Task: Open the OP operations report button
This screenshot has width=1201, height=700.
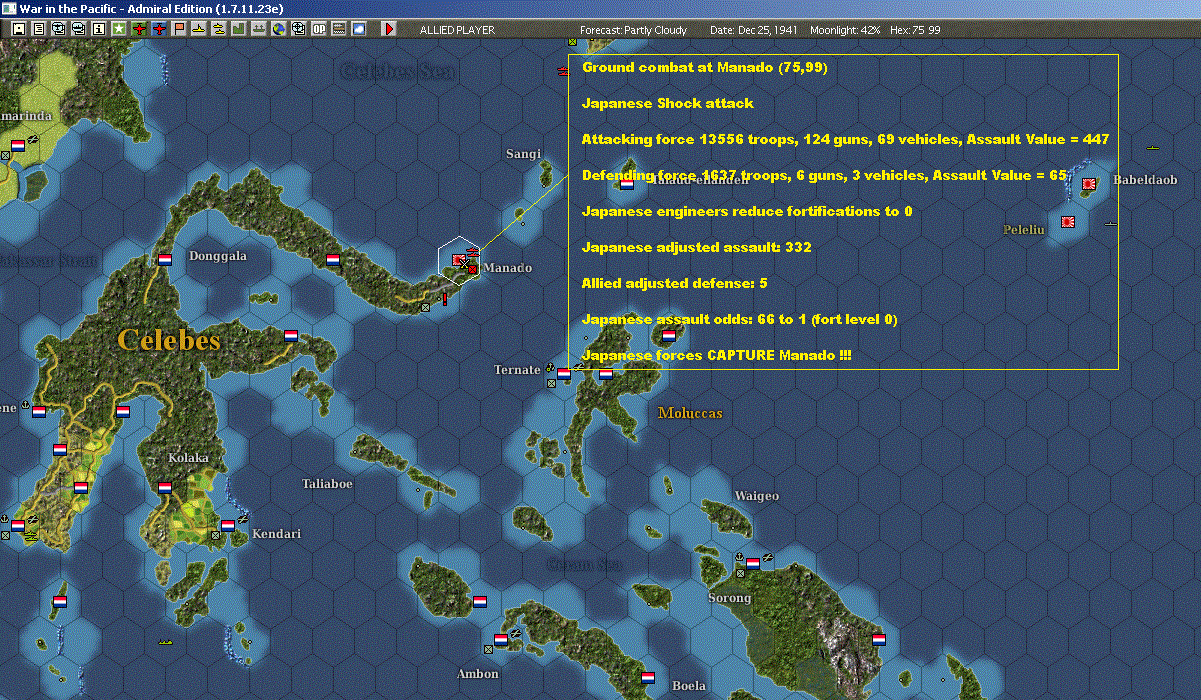Action: pyautogui.click(x=319, y=29)
